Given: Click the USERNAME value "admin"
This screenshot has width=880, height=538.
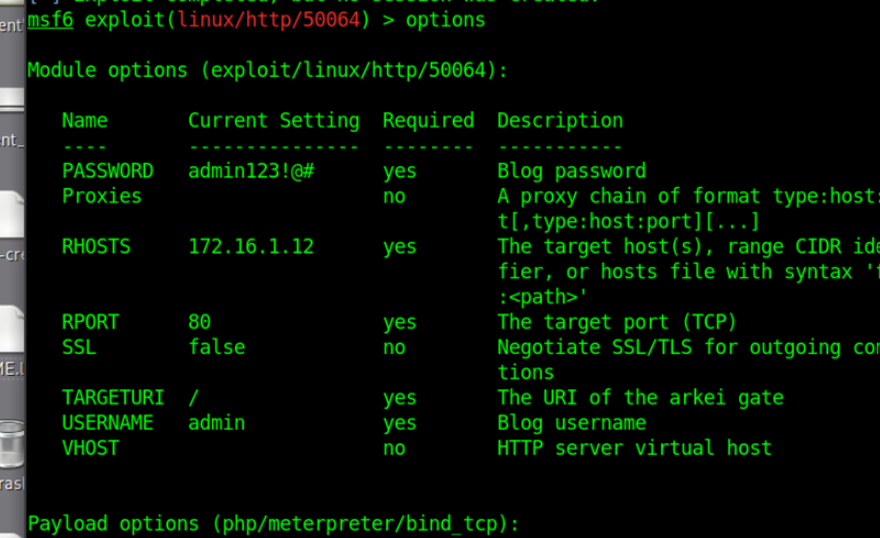Looking at the screenshot, I should point(216,423).
